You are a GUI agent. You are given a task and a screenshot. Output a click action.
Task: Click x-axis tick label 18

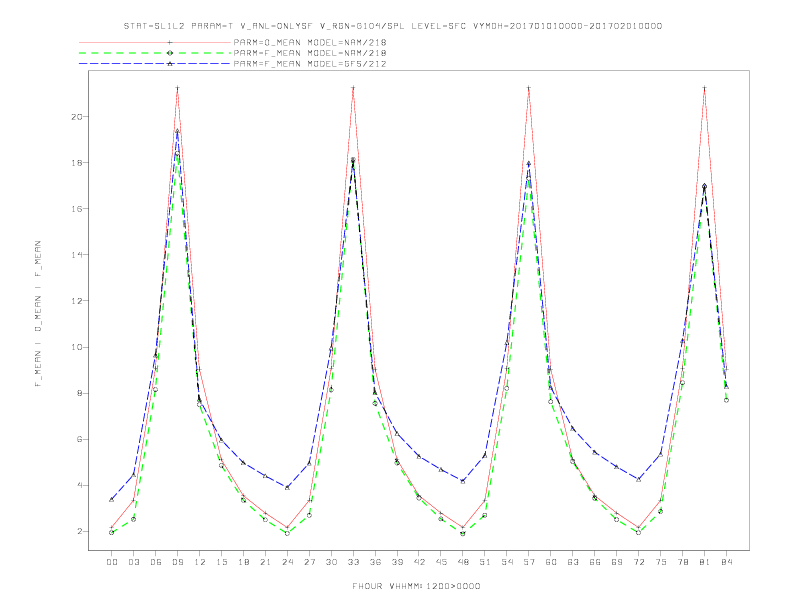tap(243, 562)
